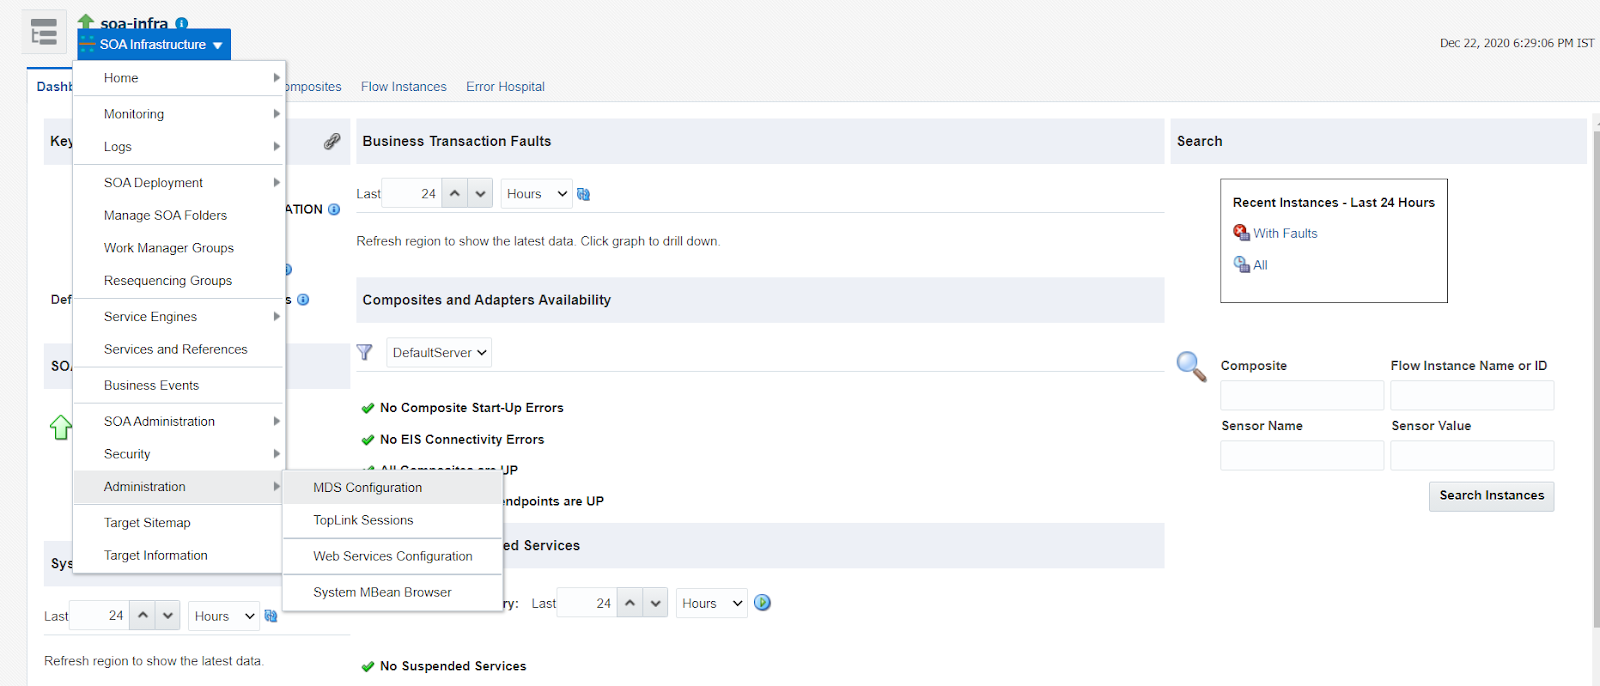This screenshot has width=1600, height=686.
Task: Click the link icon in Key panel header
Action: pyautogui.click(x=332, y=142)
